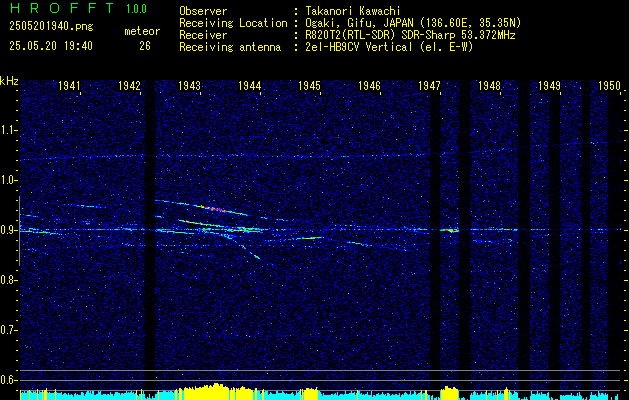Screen dimensions: 629x400
Task: Click the meteor count value 26
Action: 145,46
